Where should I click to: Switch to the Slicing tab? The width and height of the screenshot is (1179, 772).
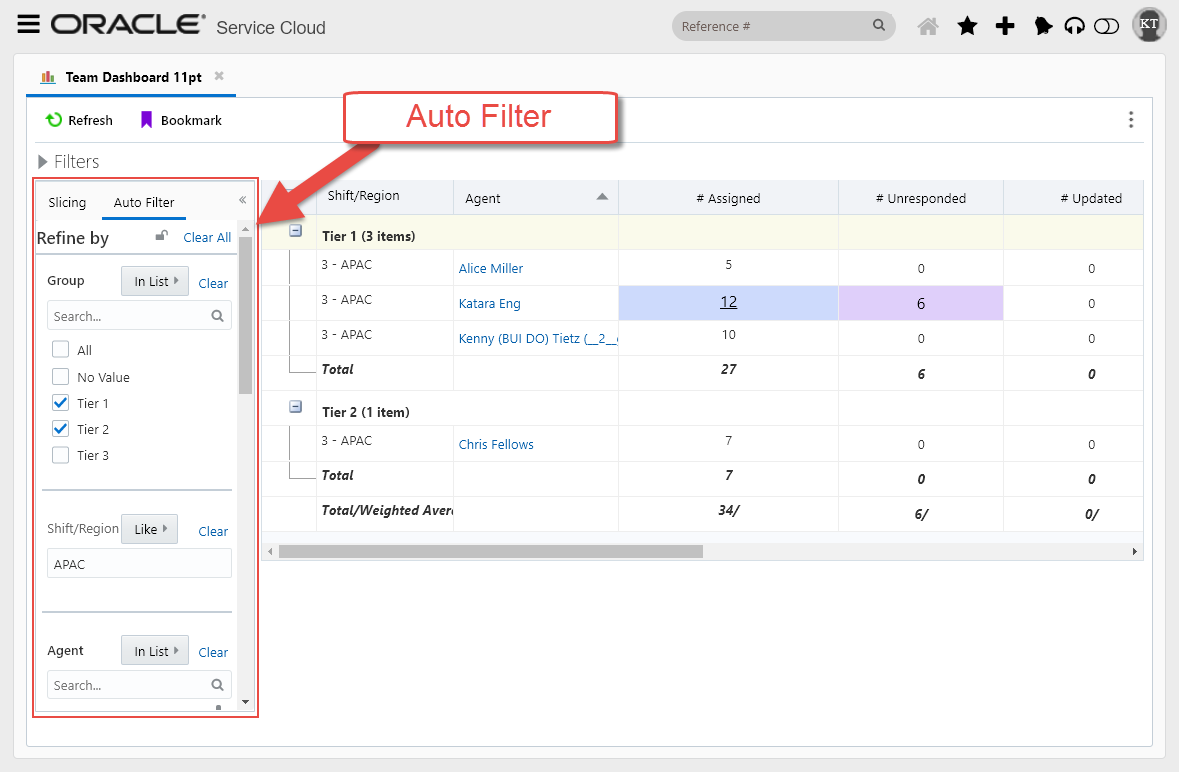point(67,202)
